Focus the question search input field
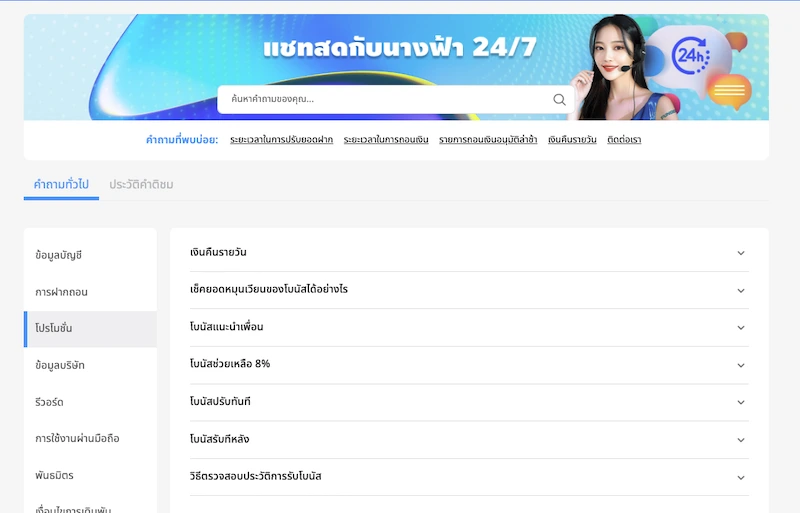The width and height of the screenshot is (800, 513). point(395,100)
